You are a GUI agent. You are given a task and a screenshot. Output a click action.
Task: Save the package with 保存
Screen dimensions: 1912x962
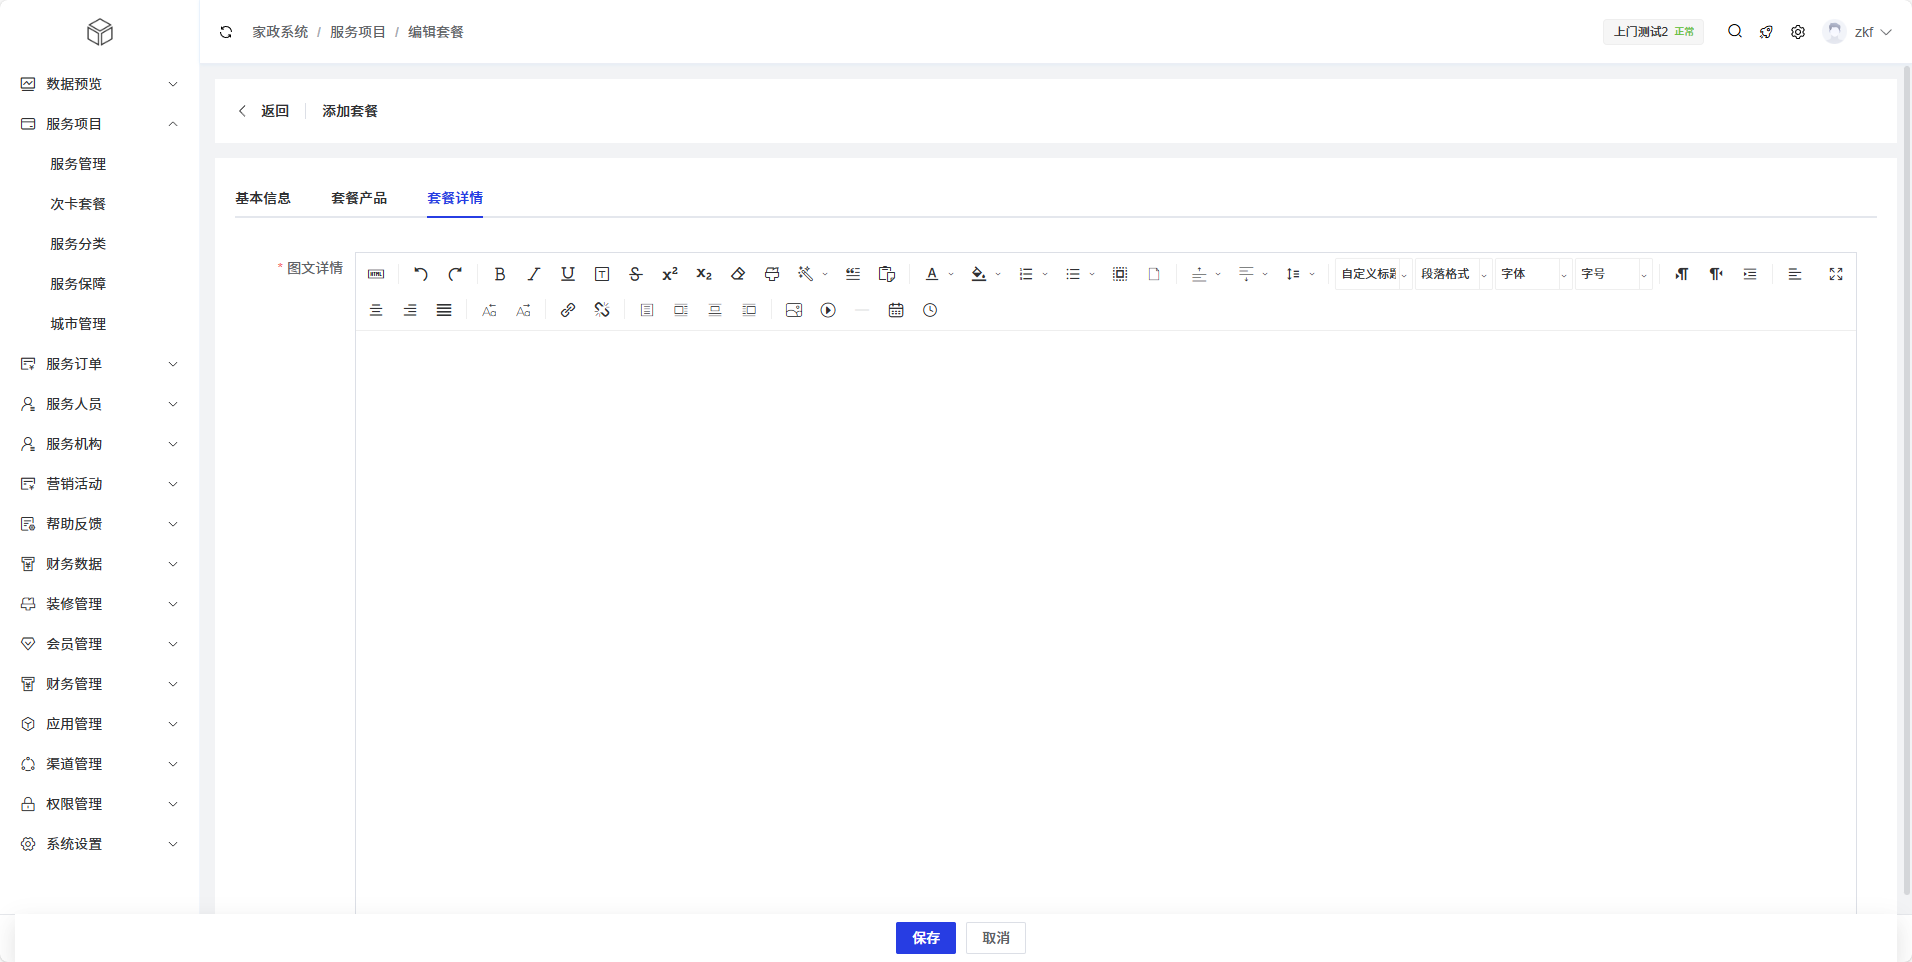pos(926,938)
